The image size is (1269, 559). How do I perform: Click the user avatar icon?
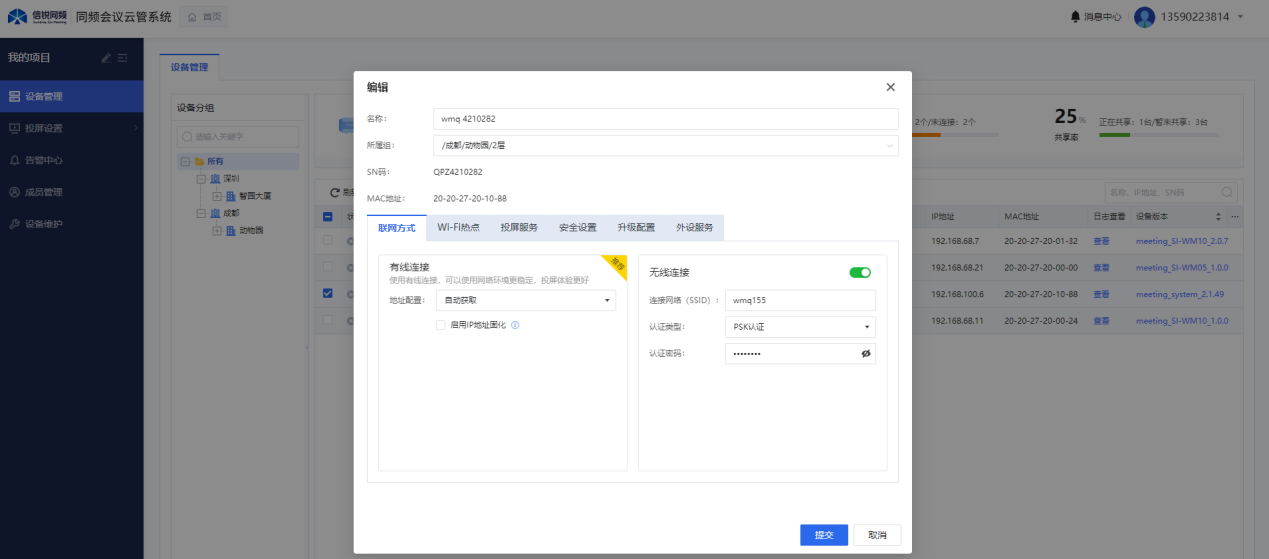[1144, 17]
